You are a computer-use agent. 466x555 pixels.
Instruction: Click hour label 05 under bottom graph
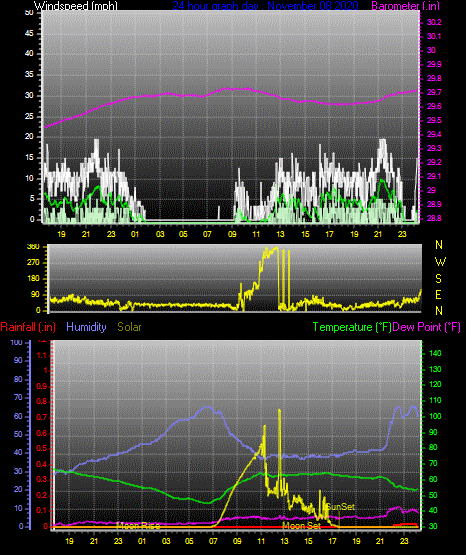click(189, 541)
